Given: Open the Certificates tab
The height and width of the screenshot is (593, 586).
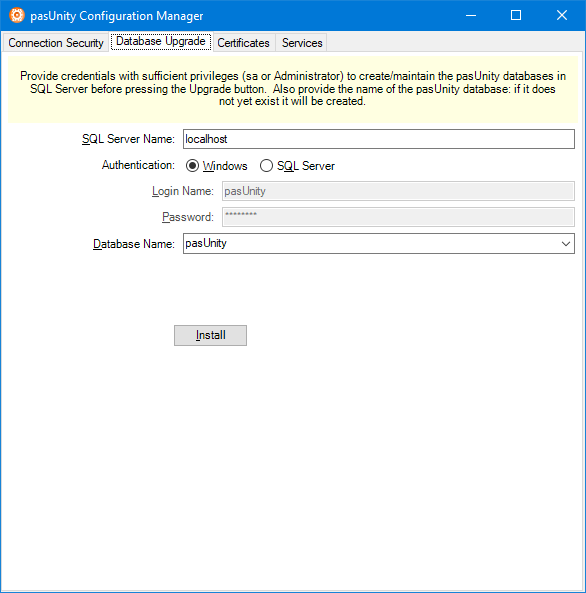Looking at the screenshot, I should point(243,43).
